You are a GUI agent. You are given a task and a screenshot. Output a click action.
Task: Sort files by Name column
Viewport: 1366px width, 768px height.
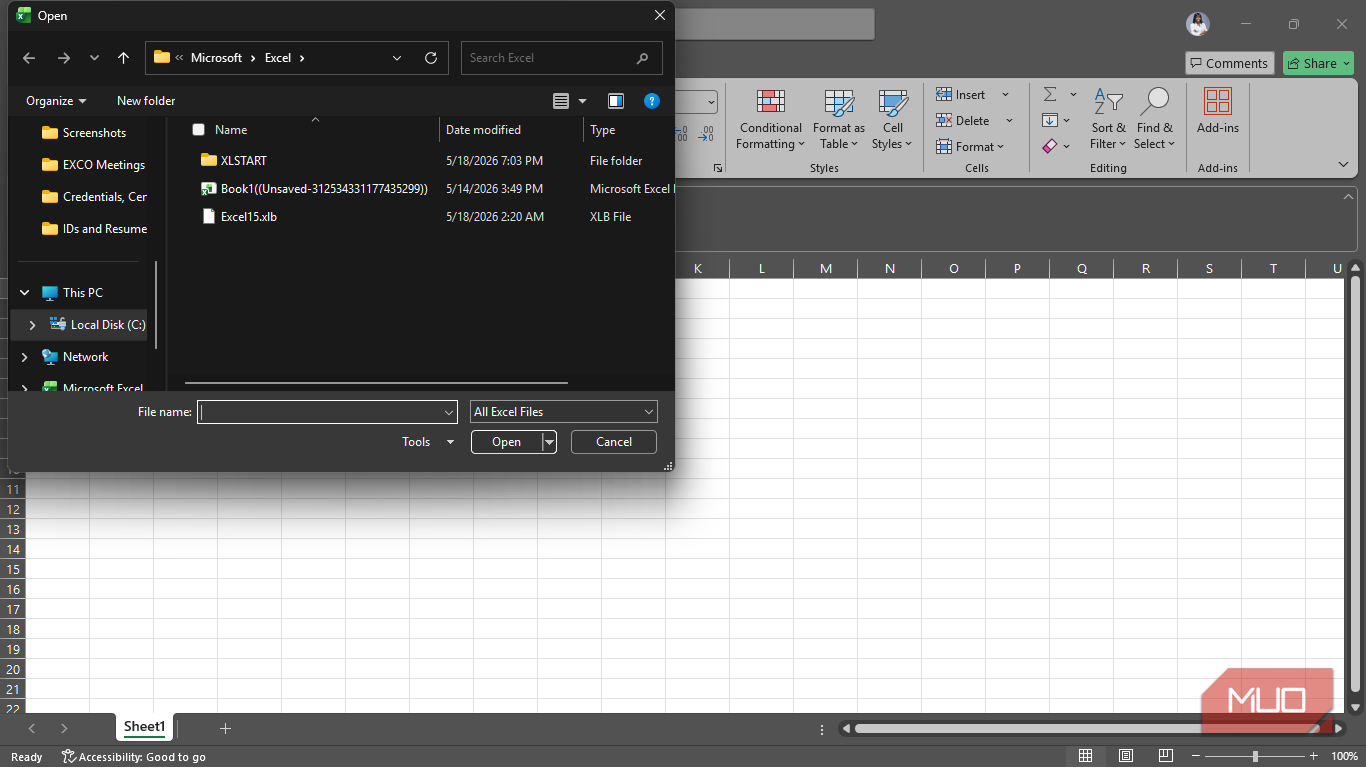pos(231,130)
